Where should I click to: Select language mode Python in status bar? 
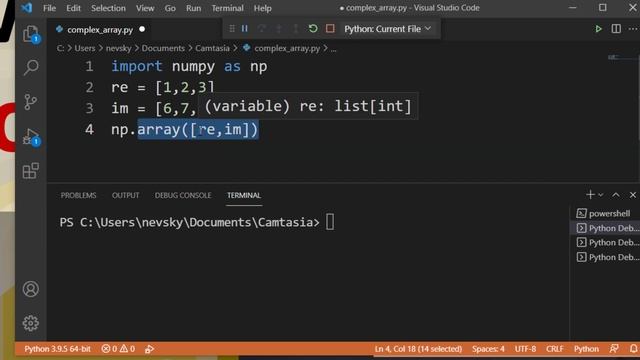(586, 349)
